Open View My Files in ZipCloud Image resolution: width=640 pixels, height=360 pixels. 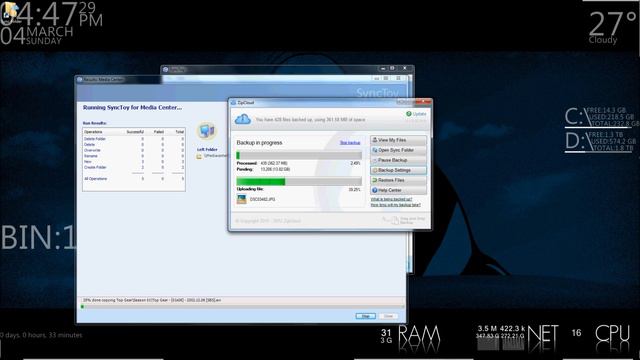398,140
